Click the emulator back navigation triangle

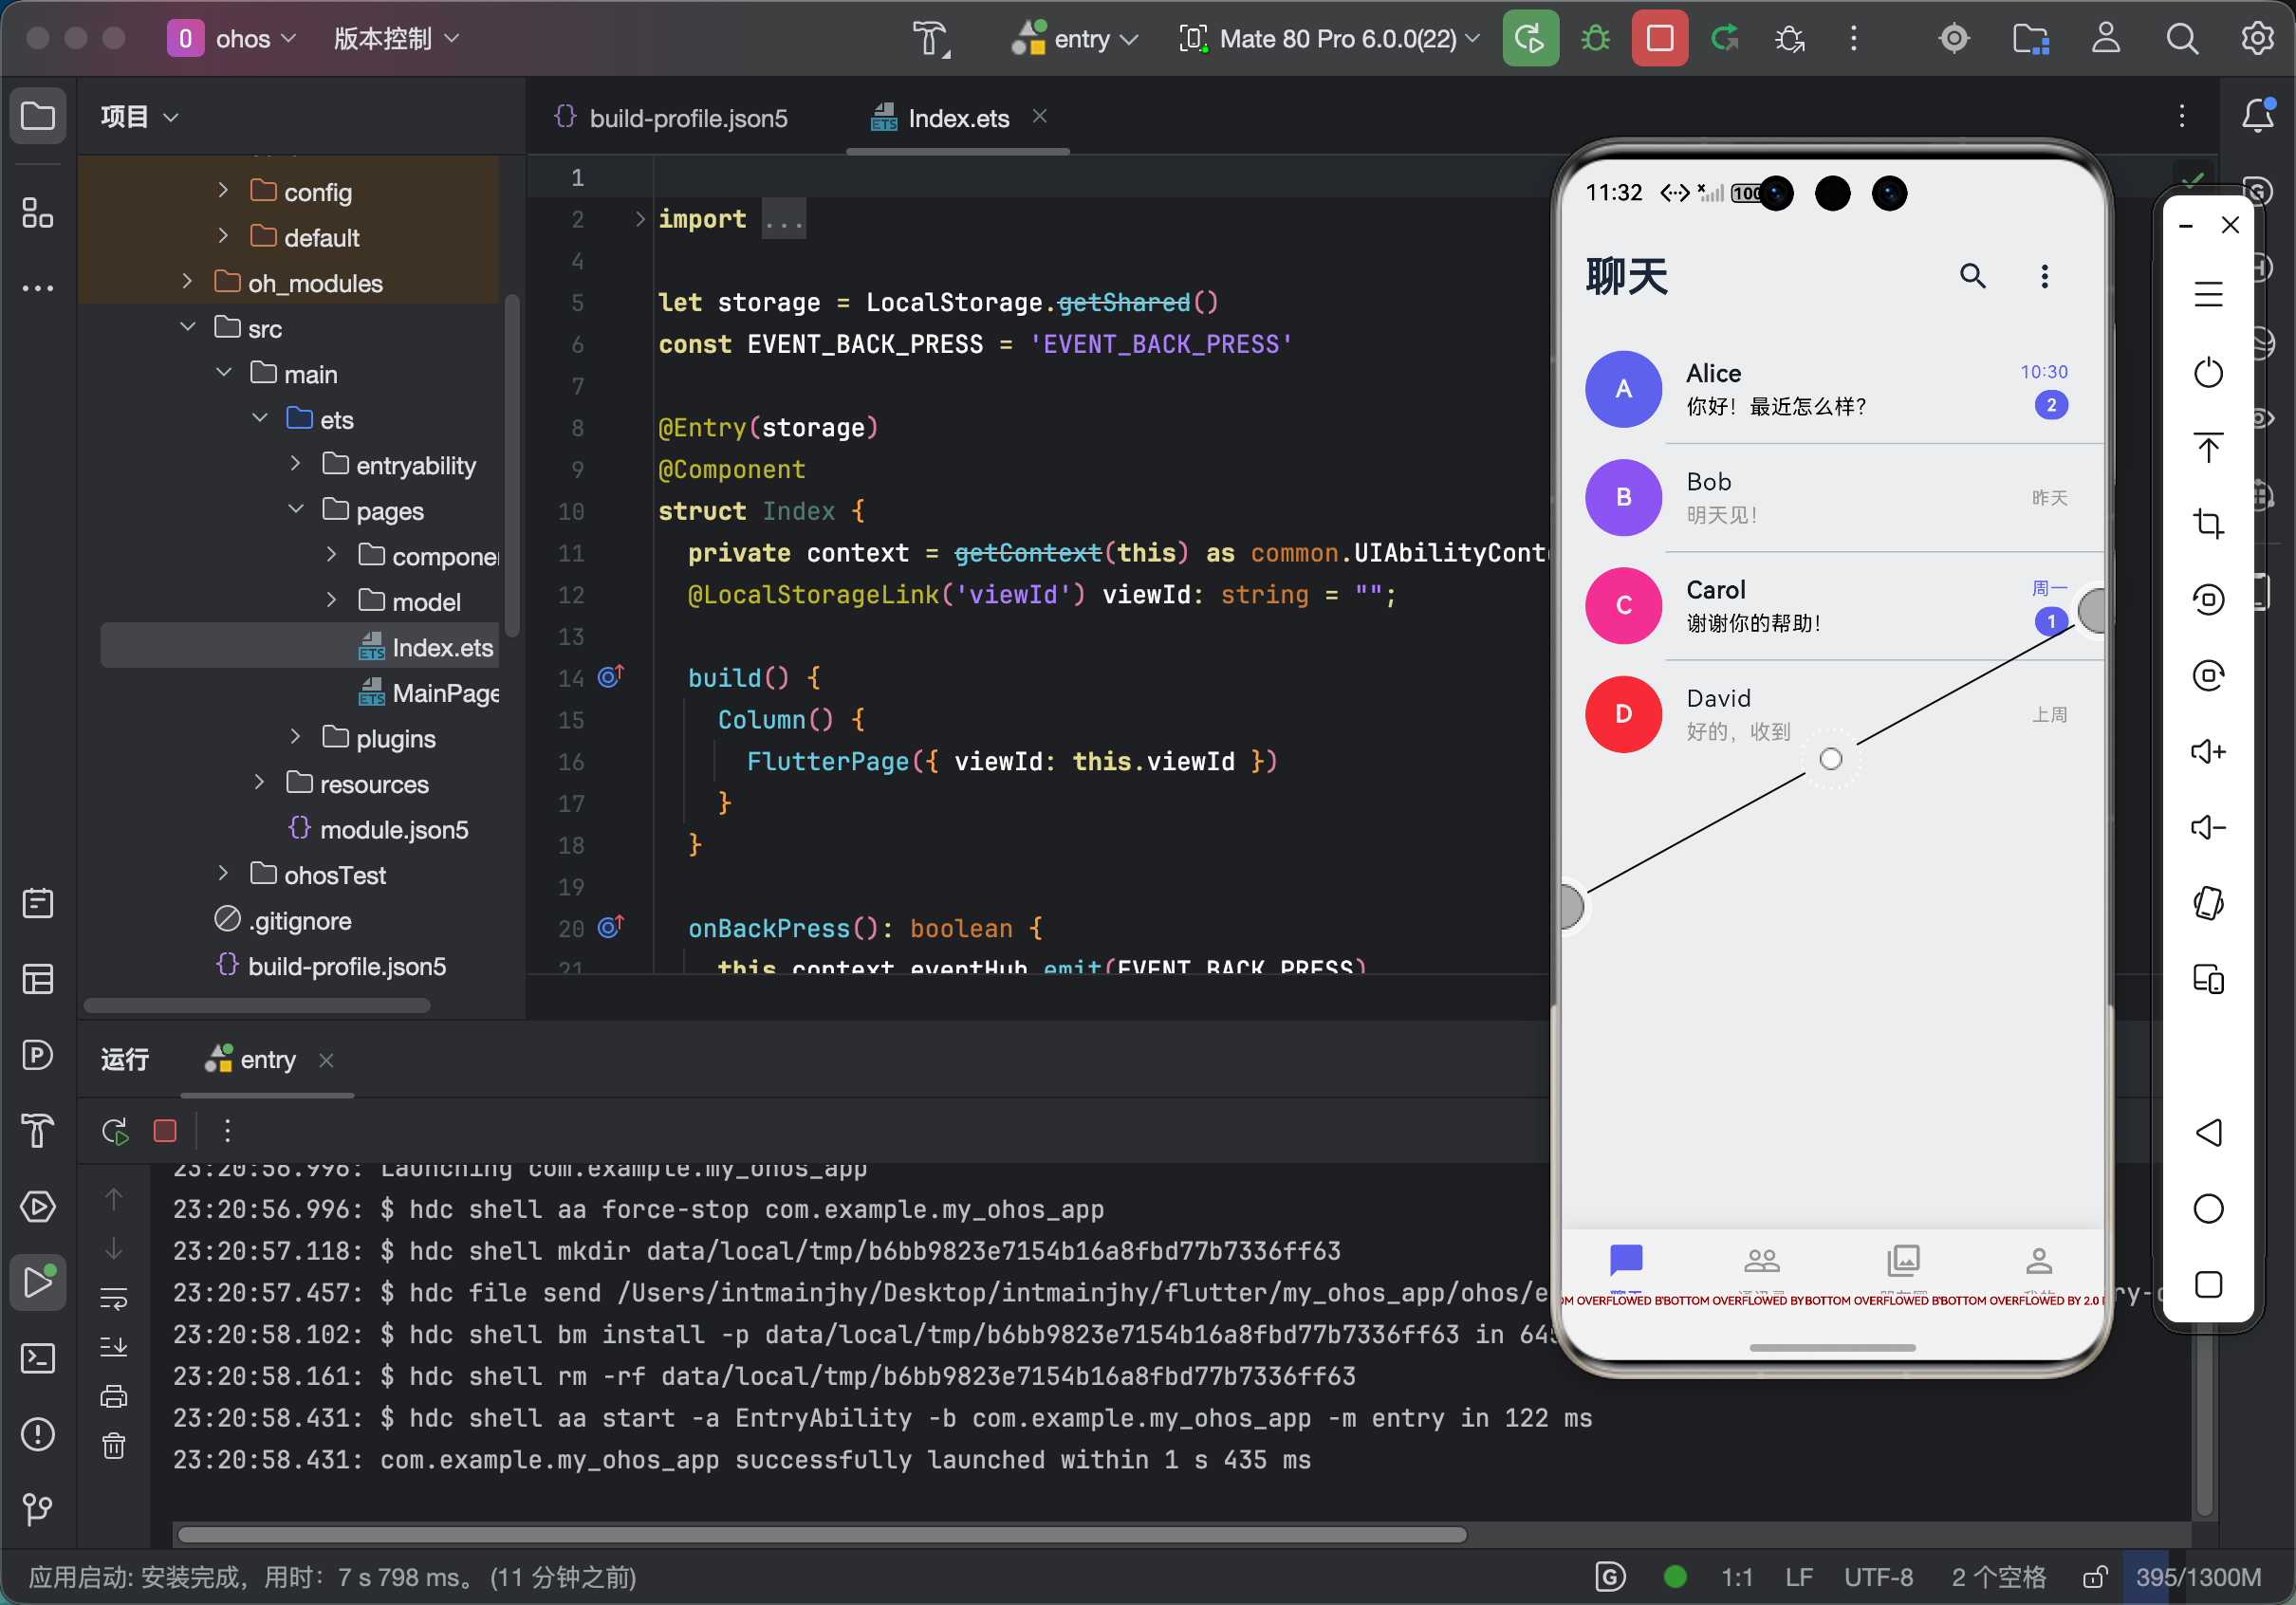click(2207, 1132)
